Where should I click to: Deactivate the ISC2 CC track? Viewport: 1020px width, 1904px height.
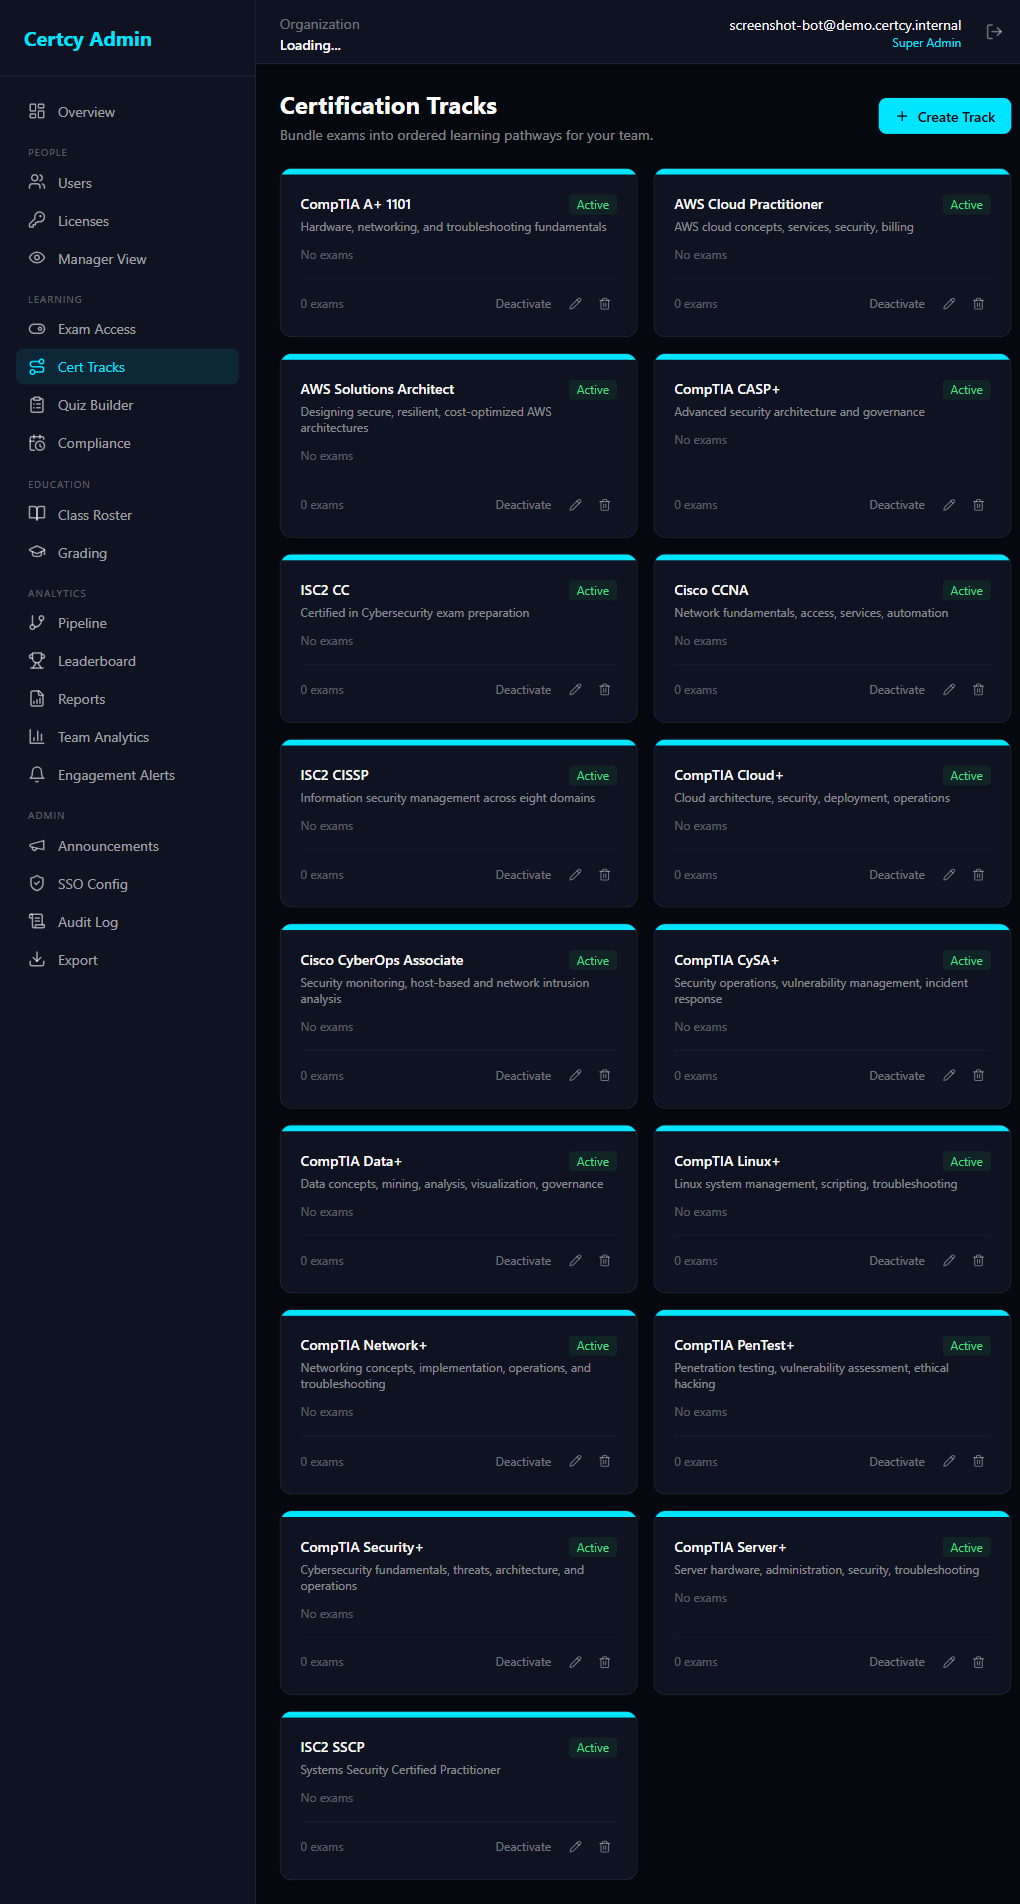click(x=523, y=690)
